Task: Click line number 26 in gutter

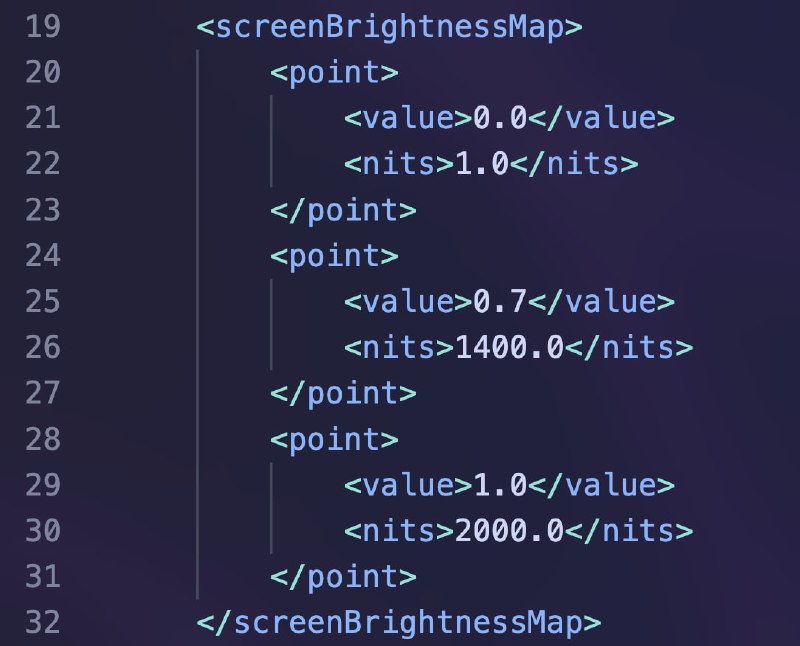Action: tap(43, 347)
